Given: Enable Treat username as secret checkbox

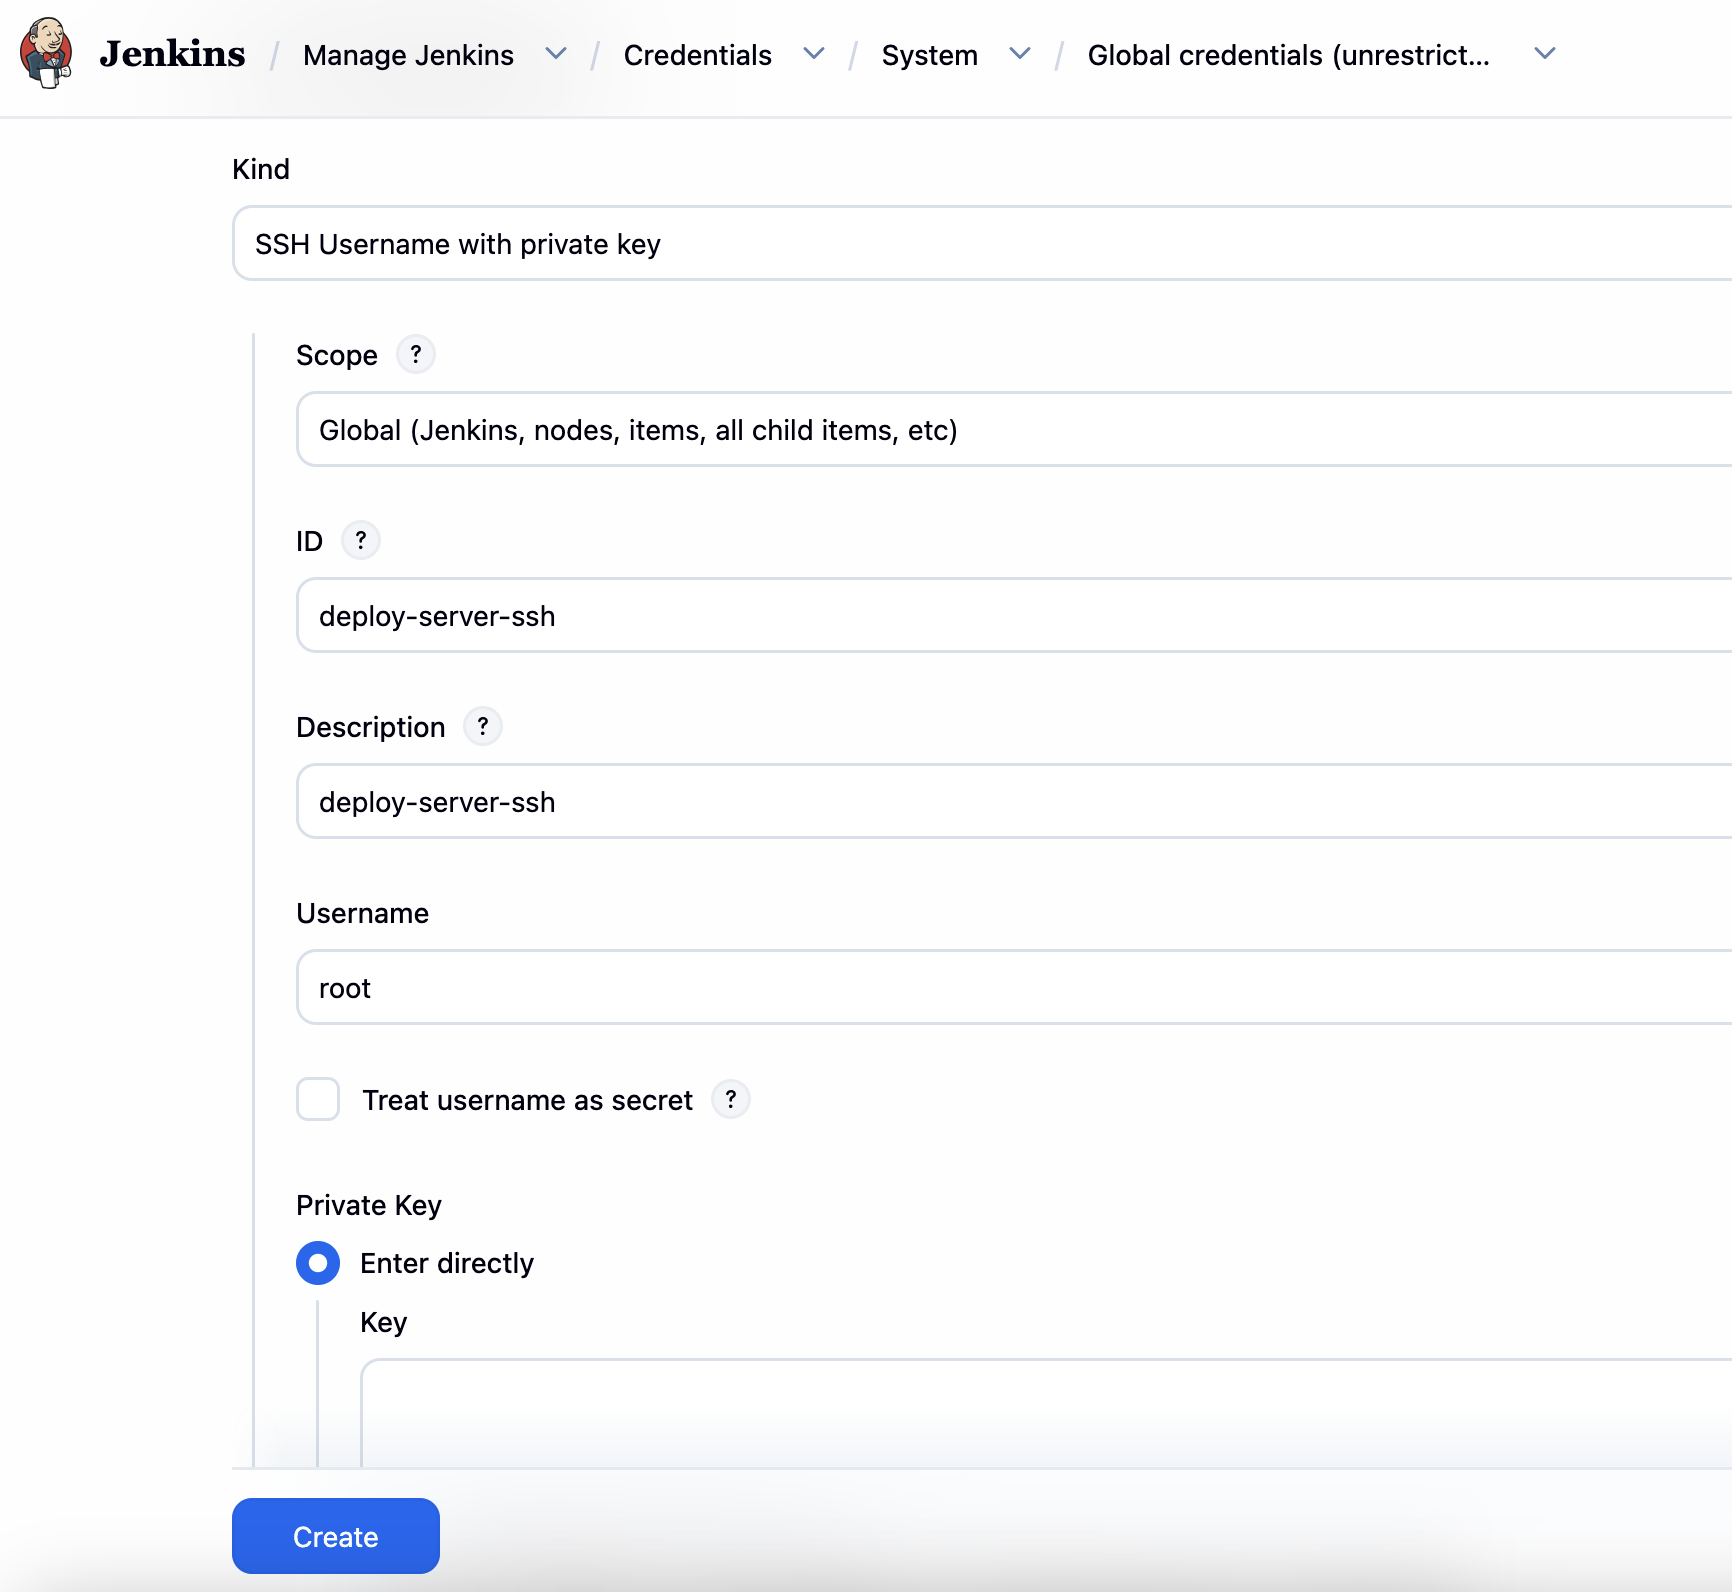Looking at the screenshot, I should click(x=318, y=1099).
